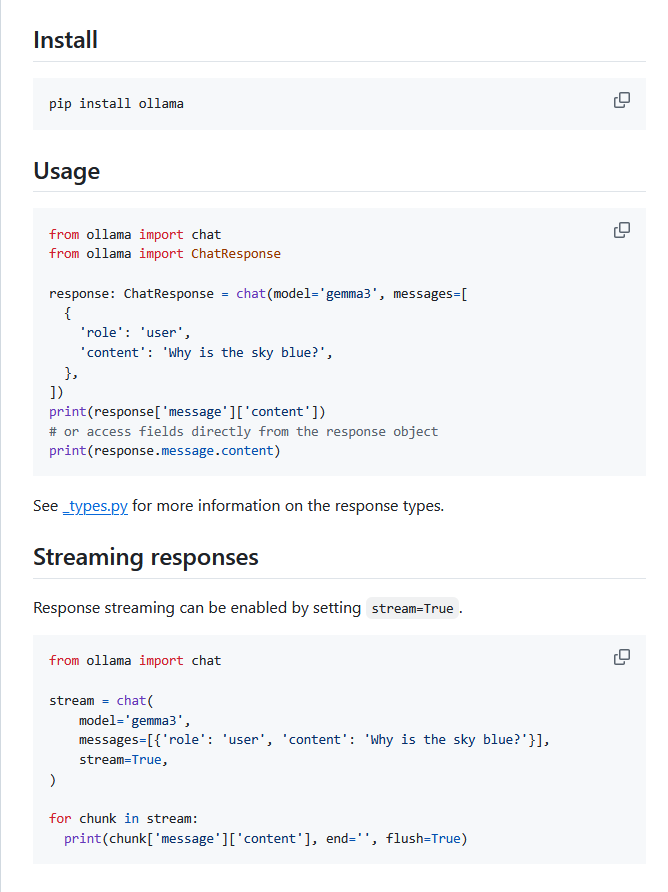Open the _types.py link
Viewport: 668px width, 892px height.
pyautogui.click(x=95, y=506)
